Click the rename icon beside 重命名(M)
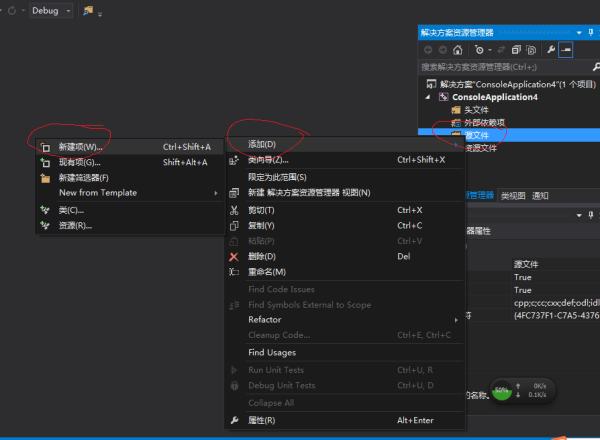 pyautogui.click(x=234, y=272)
